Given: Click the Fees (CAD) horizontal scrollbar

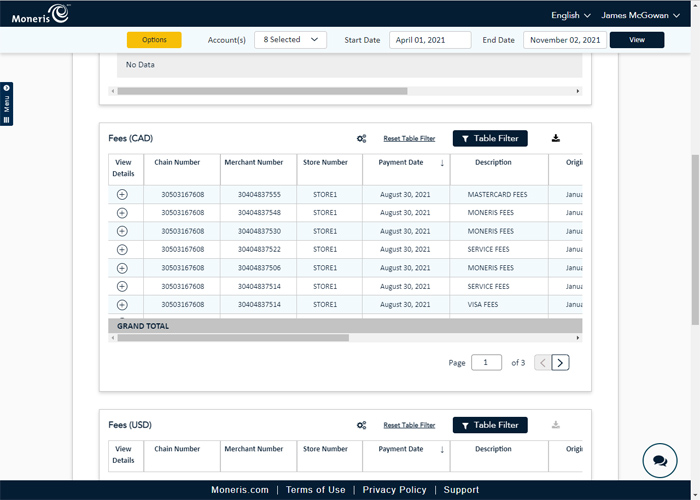Looking at the screenshot, I should (x=233, y=338).
